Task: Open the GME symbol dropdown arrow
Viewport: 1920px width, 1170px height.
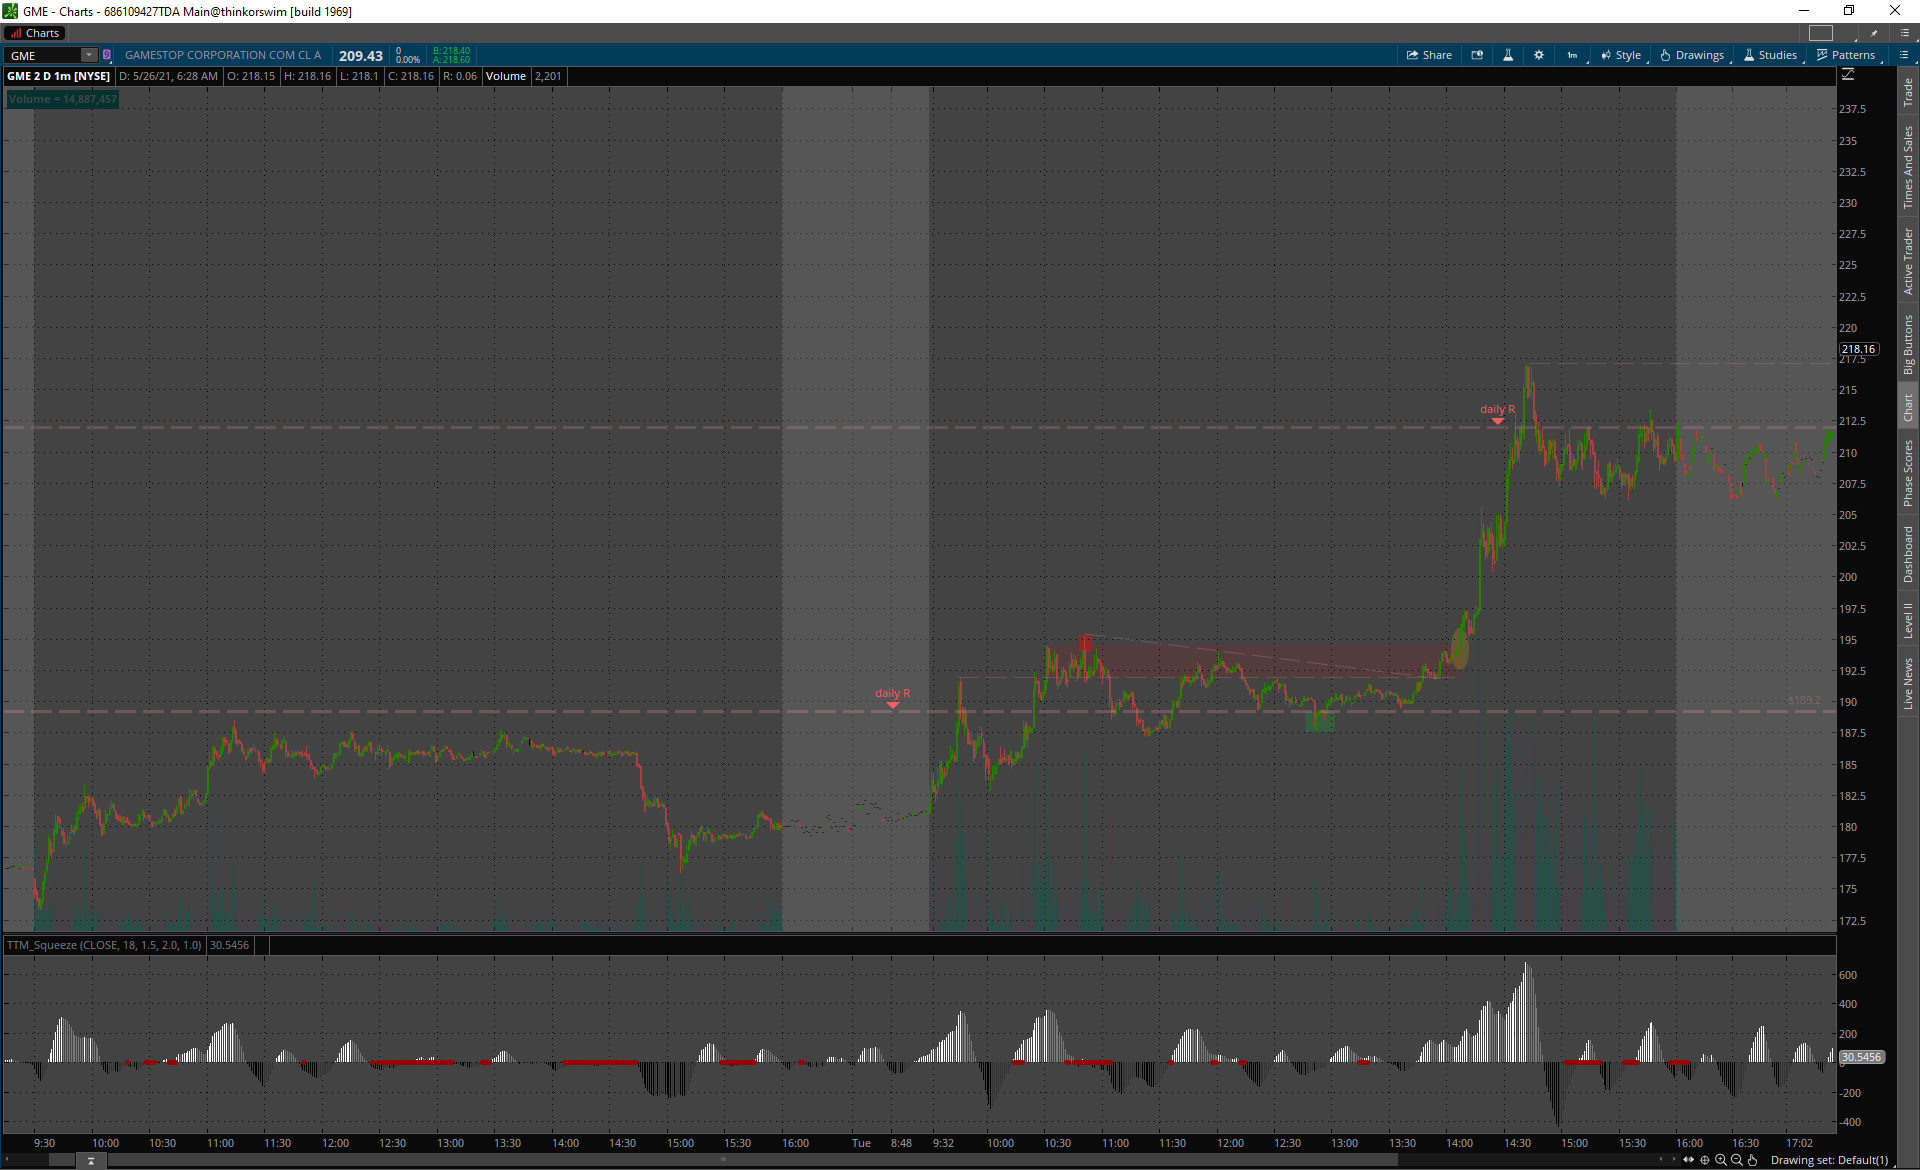Action: click(89, 55)
